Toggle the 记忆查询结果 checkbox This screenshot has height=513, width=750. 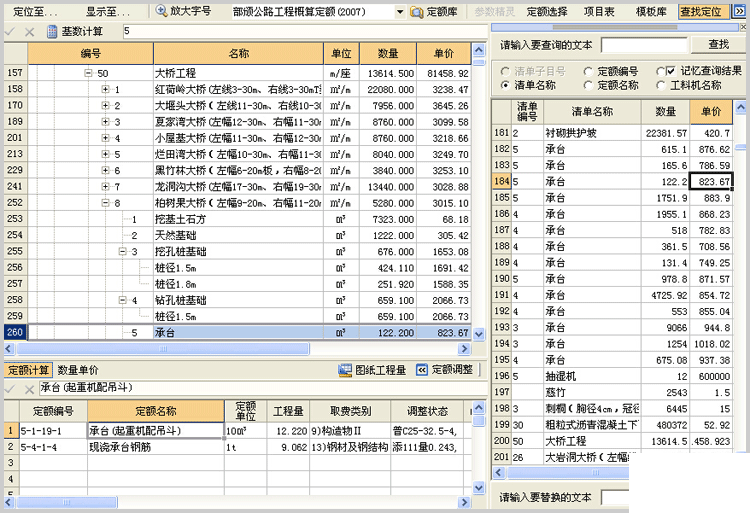click(x=671, y=71)
